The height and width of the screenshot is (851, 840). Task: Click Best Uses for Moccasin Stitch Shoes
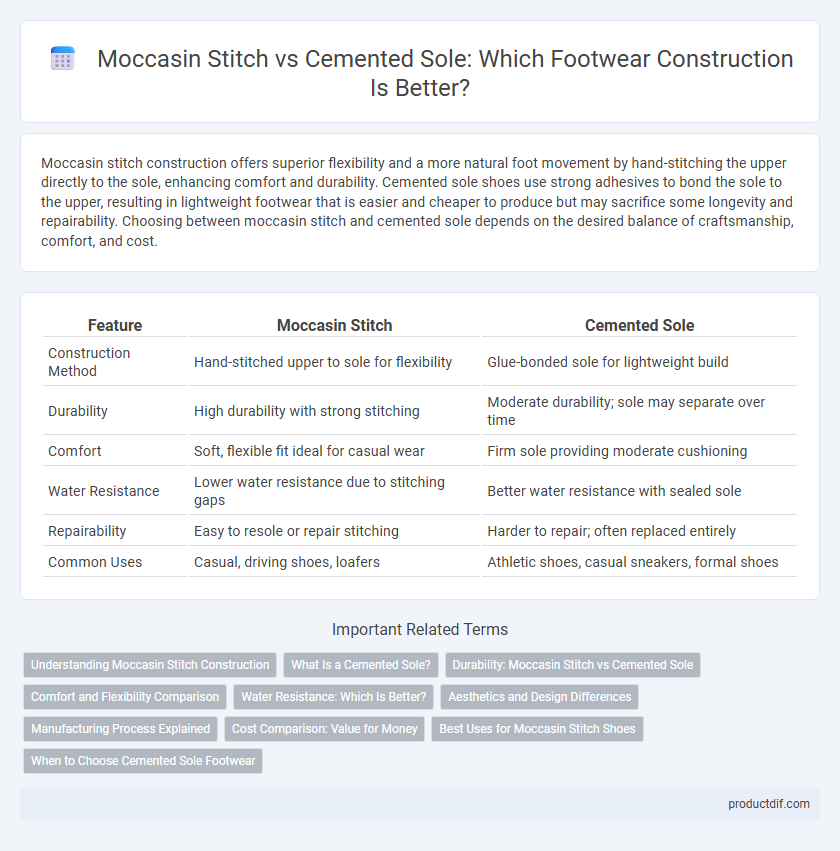coord(537,729)
